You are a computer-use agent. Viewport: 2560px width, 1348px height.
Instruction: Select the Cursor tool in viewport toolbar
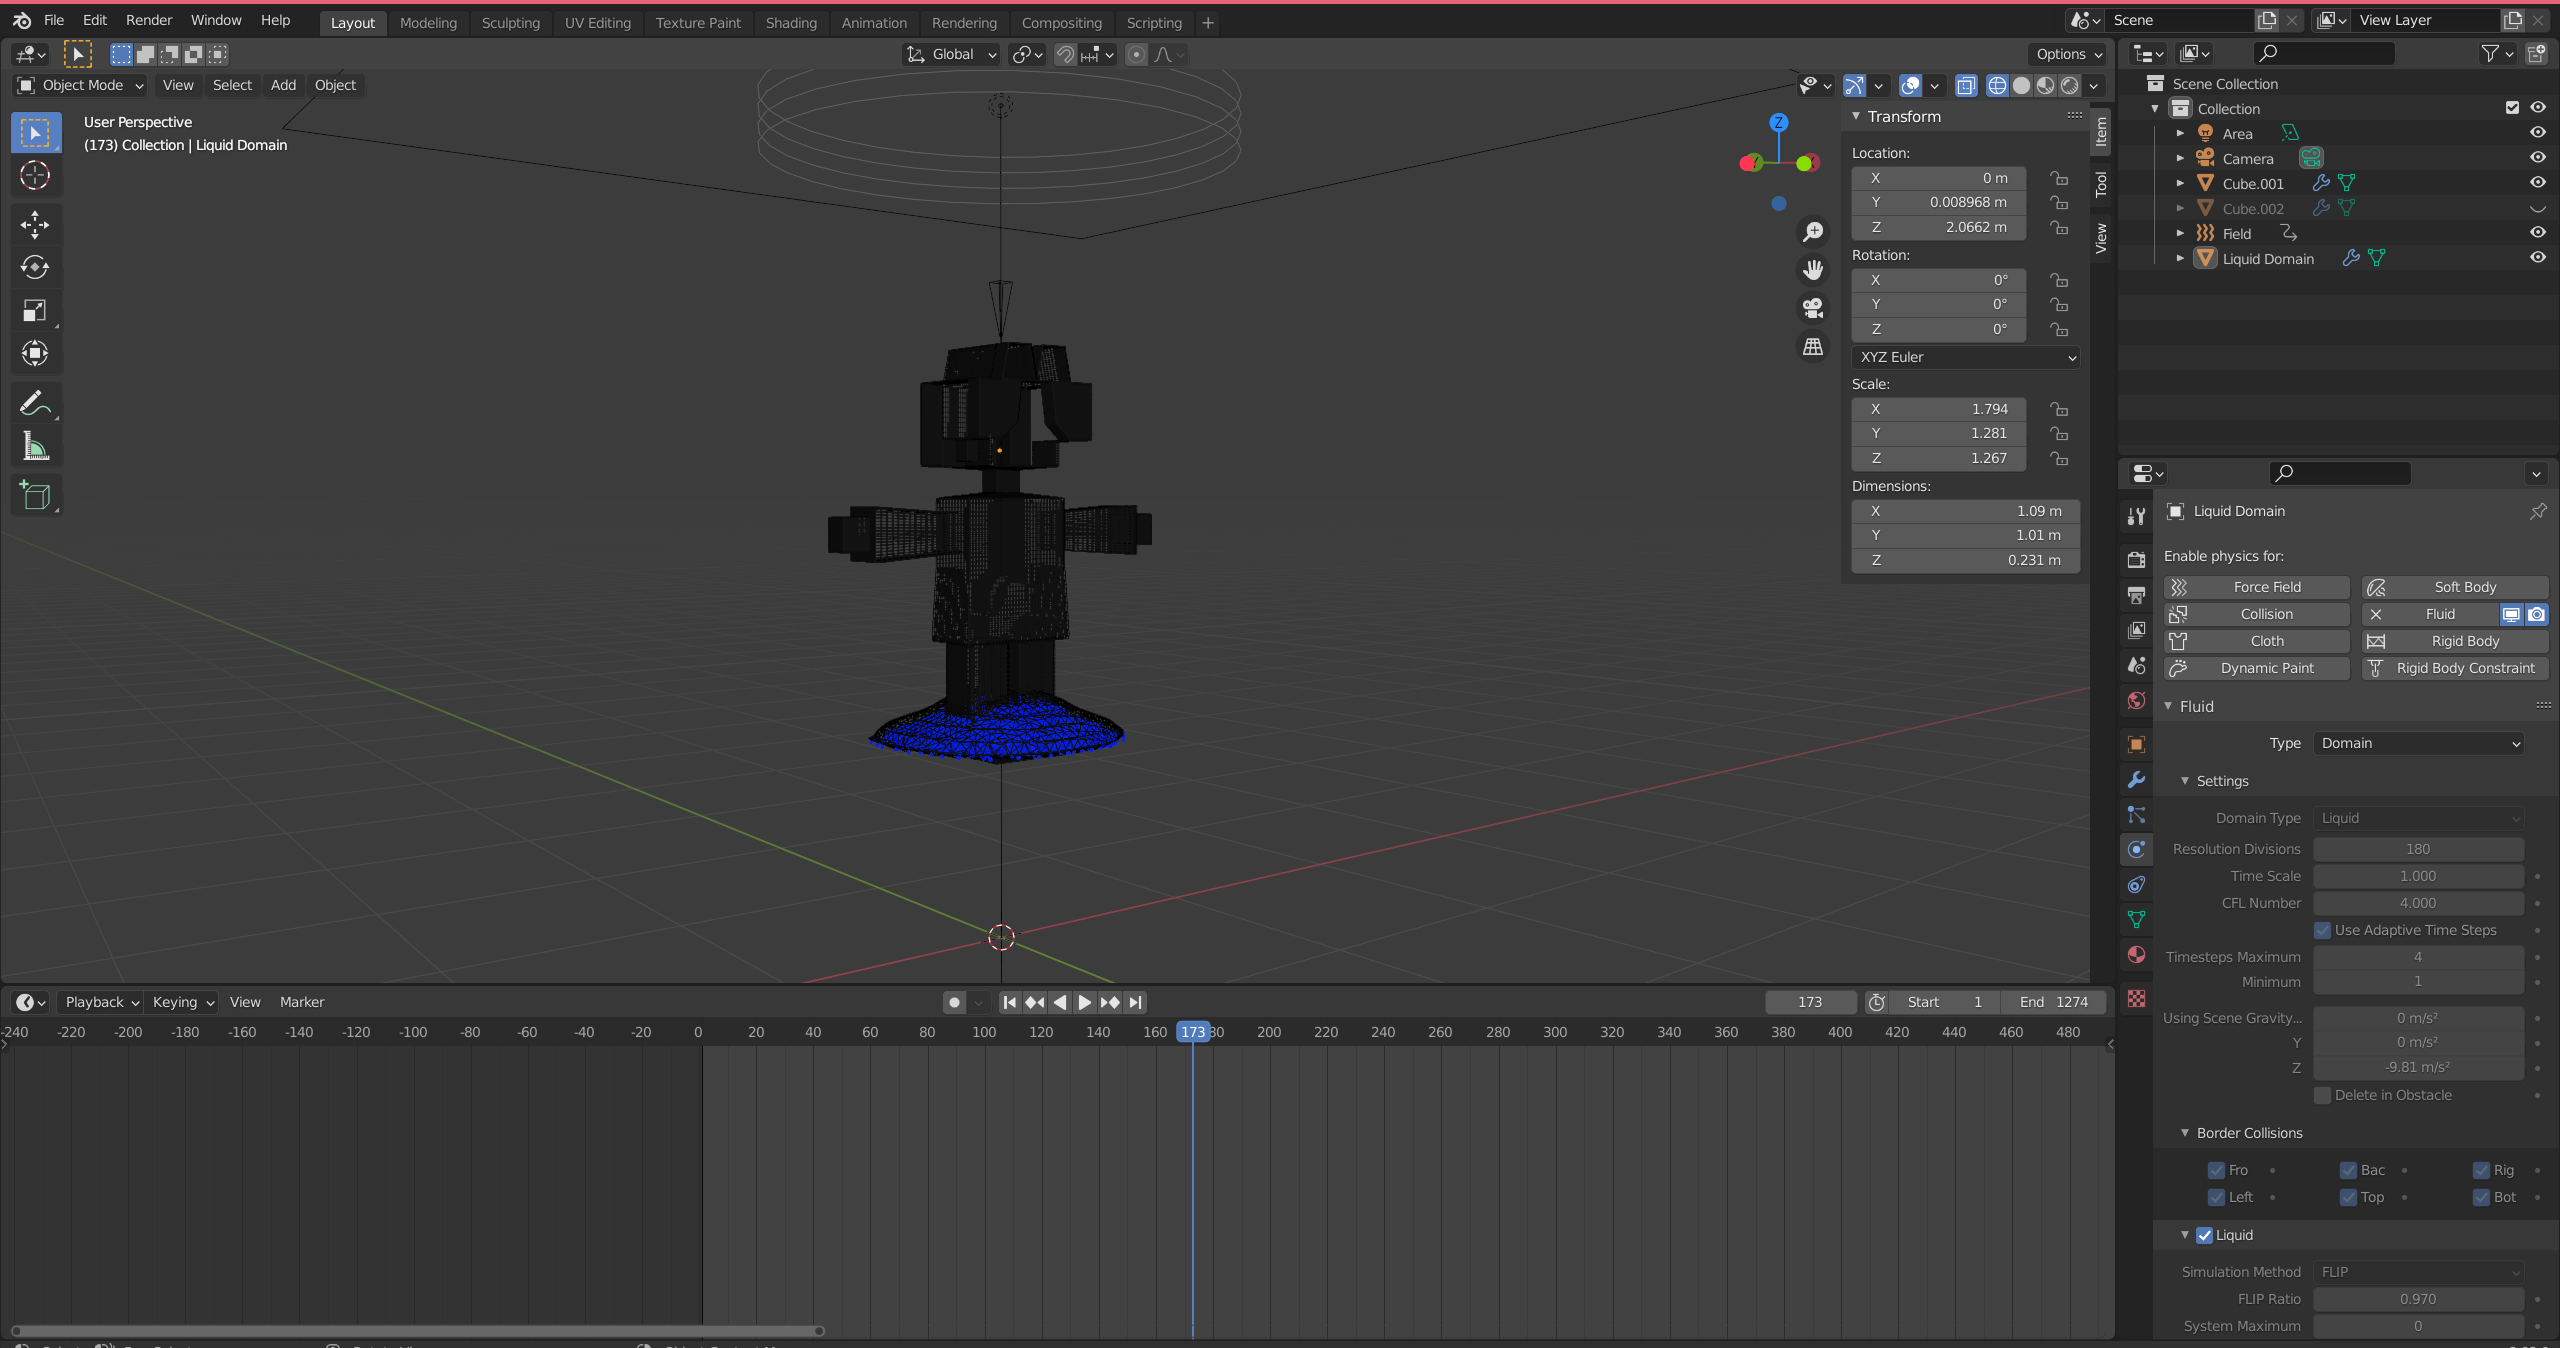(x=35, y=176)
